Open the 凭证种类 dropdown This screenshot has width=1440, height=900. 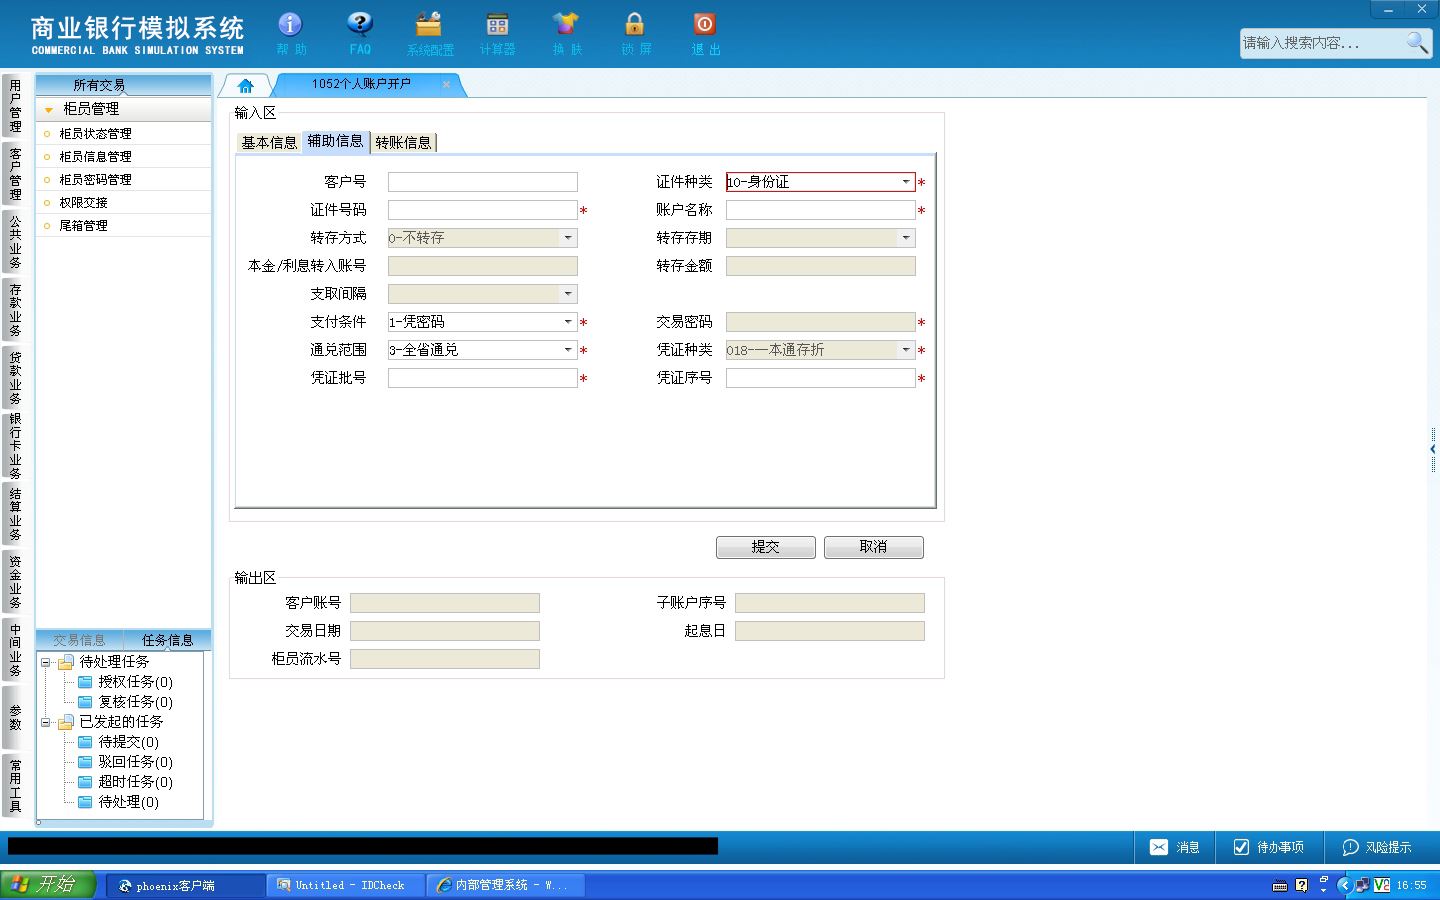906,350
